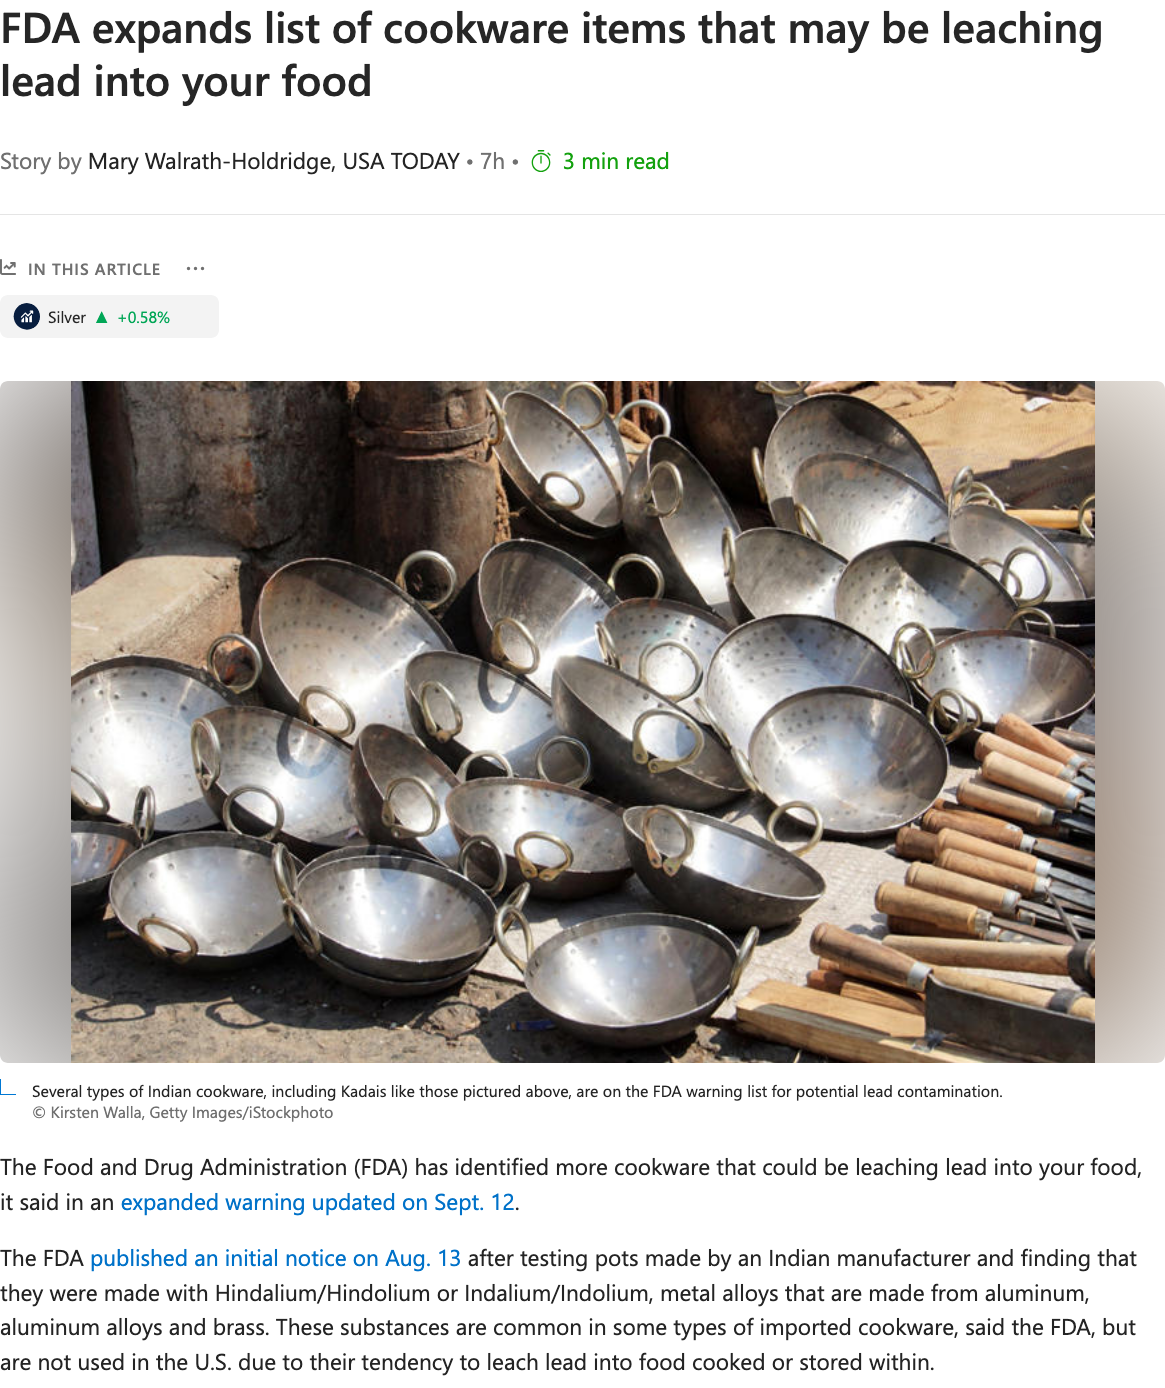Click the Silver stock chart round icon
The height and width of the screenshot is (1388, 1165).
pyautogui.click(x=27, y=317)
